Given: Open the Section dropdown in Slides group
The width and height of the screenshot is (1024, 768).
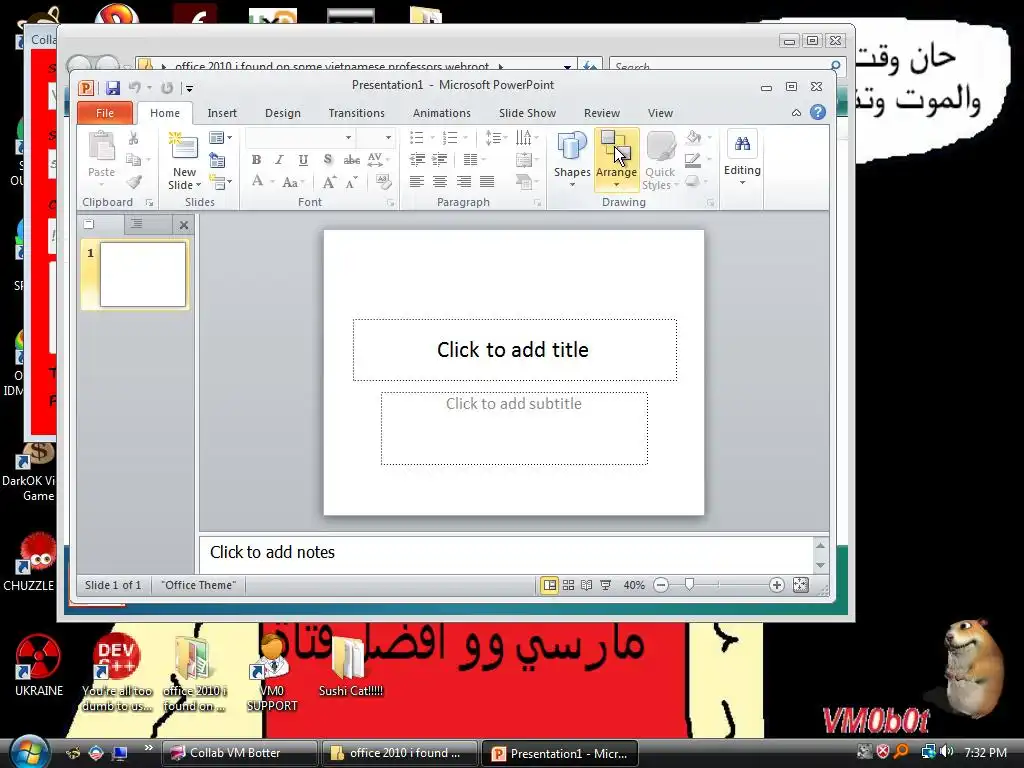Looking at the screenshot, I should (221, 182).
